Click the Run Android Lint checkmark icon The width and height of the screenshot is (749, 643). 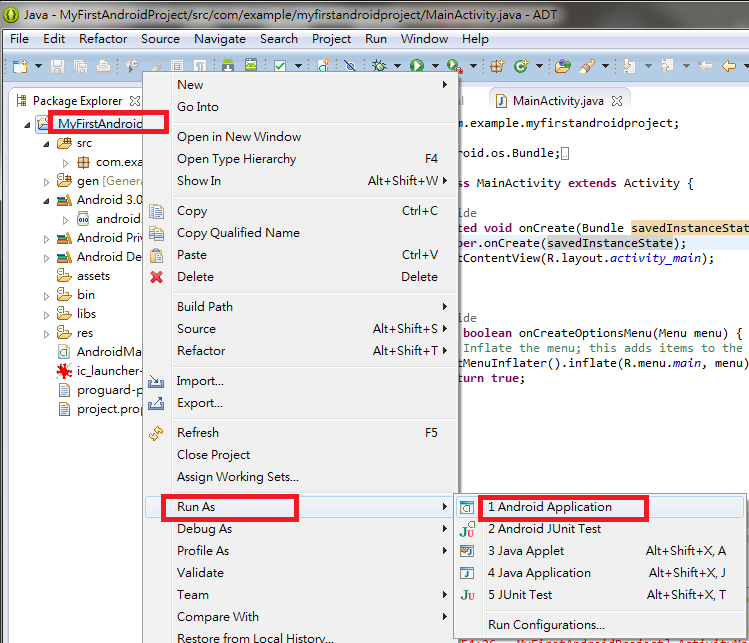pyautogui.click(x=280, y=66)
